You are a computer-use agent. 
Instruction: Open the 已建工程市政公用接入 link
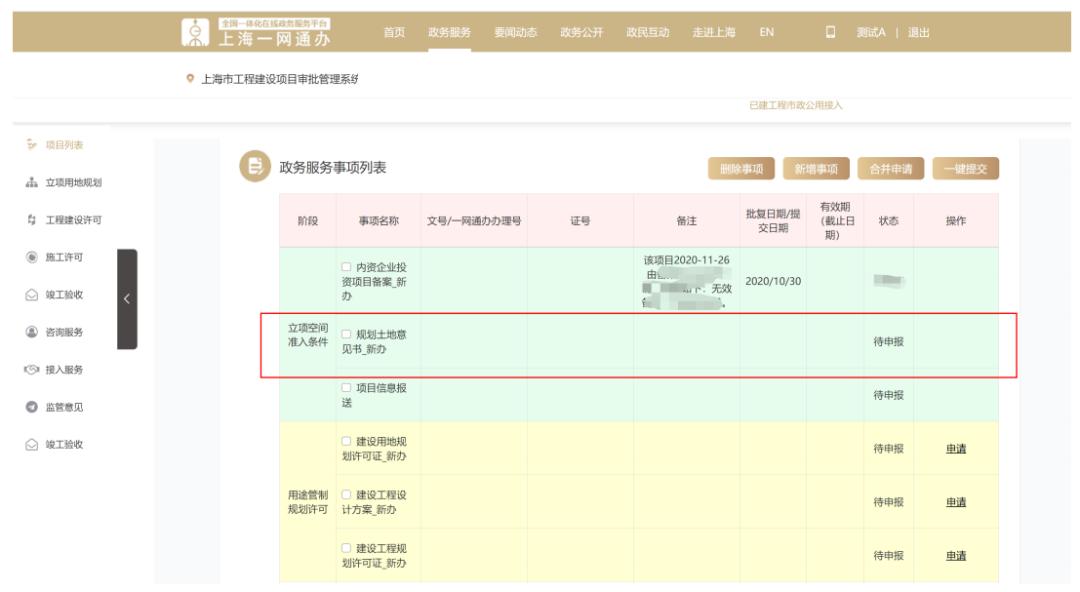point(796,106)
